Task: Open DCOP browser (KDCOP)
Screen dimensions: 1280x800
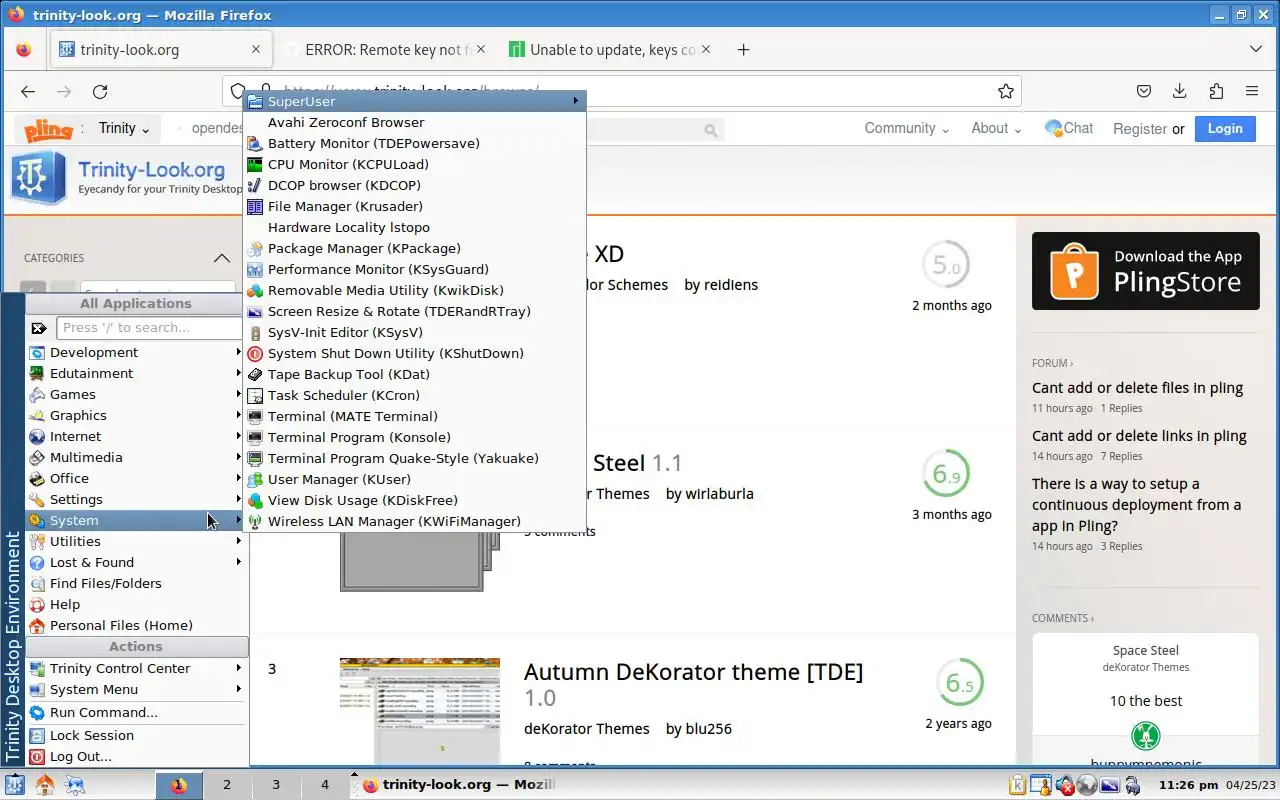Action: 414,185
